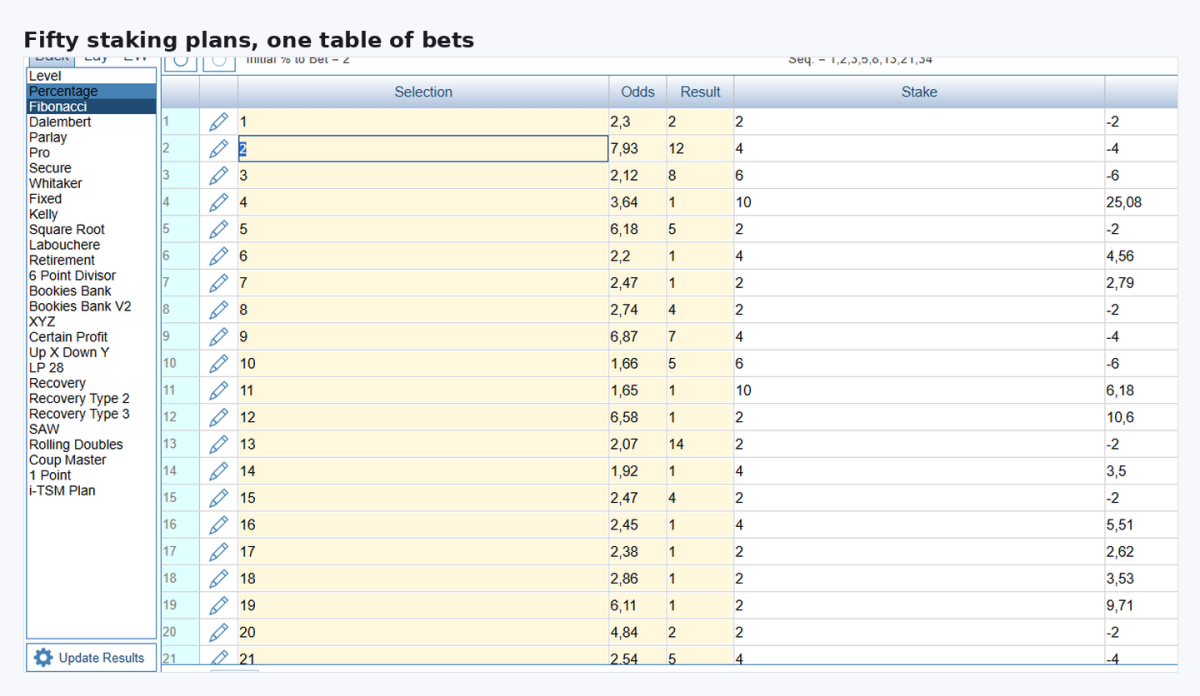Select the LP 28 plan
Viewport: 1200px width, 696px height.
(91, 368)
